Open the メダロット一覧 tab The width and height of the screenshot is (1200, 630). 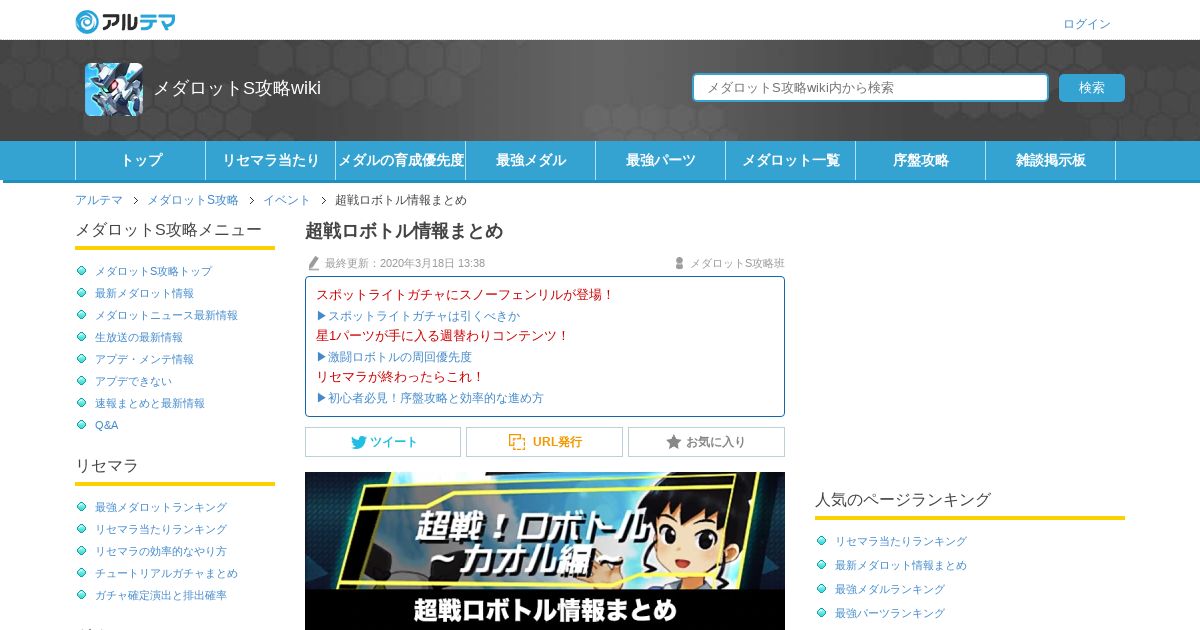click(x=791, y=160)
